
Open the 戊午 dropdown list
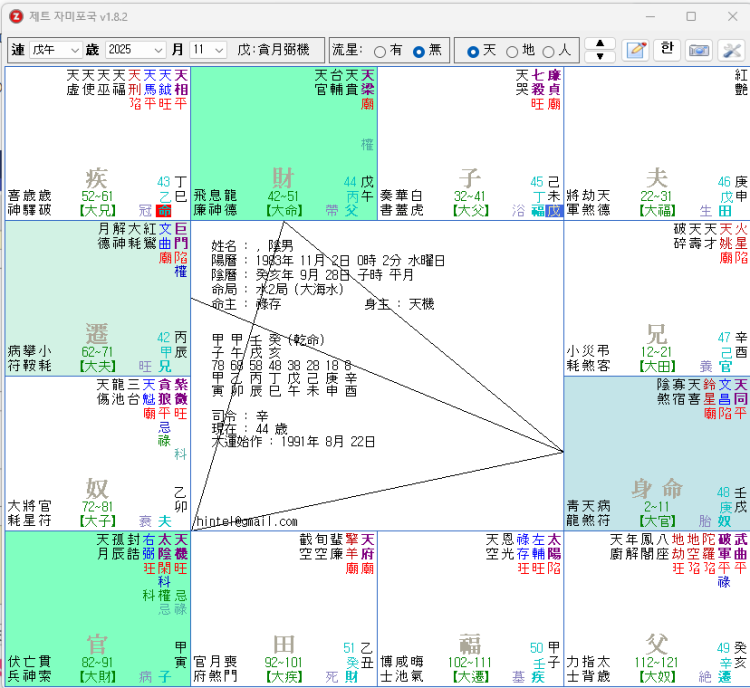[x=56, y=50]
